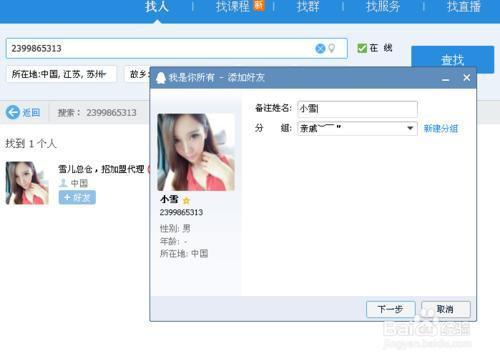This screenshot has width=500, height=361.
Task: Click the yellow star beside 小雪
Action: click(186, 200)
